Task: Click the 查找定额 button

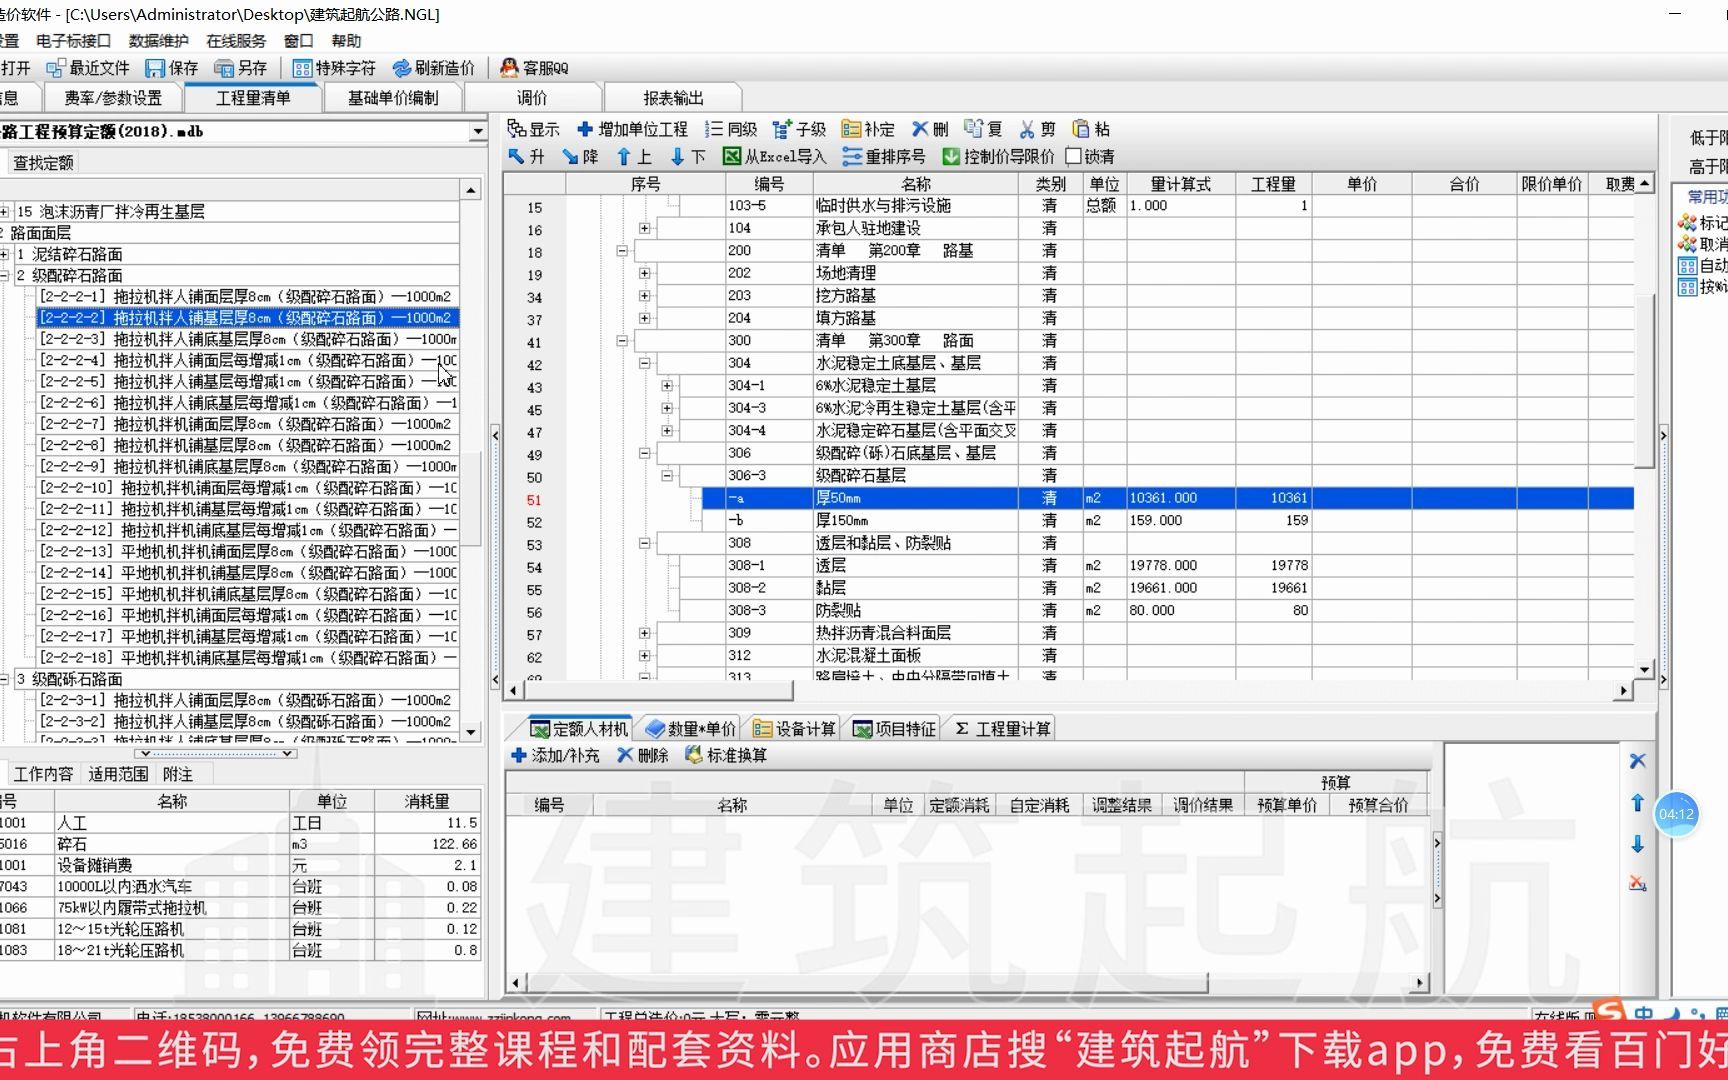Action: (x=43, y=163)
